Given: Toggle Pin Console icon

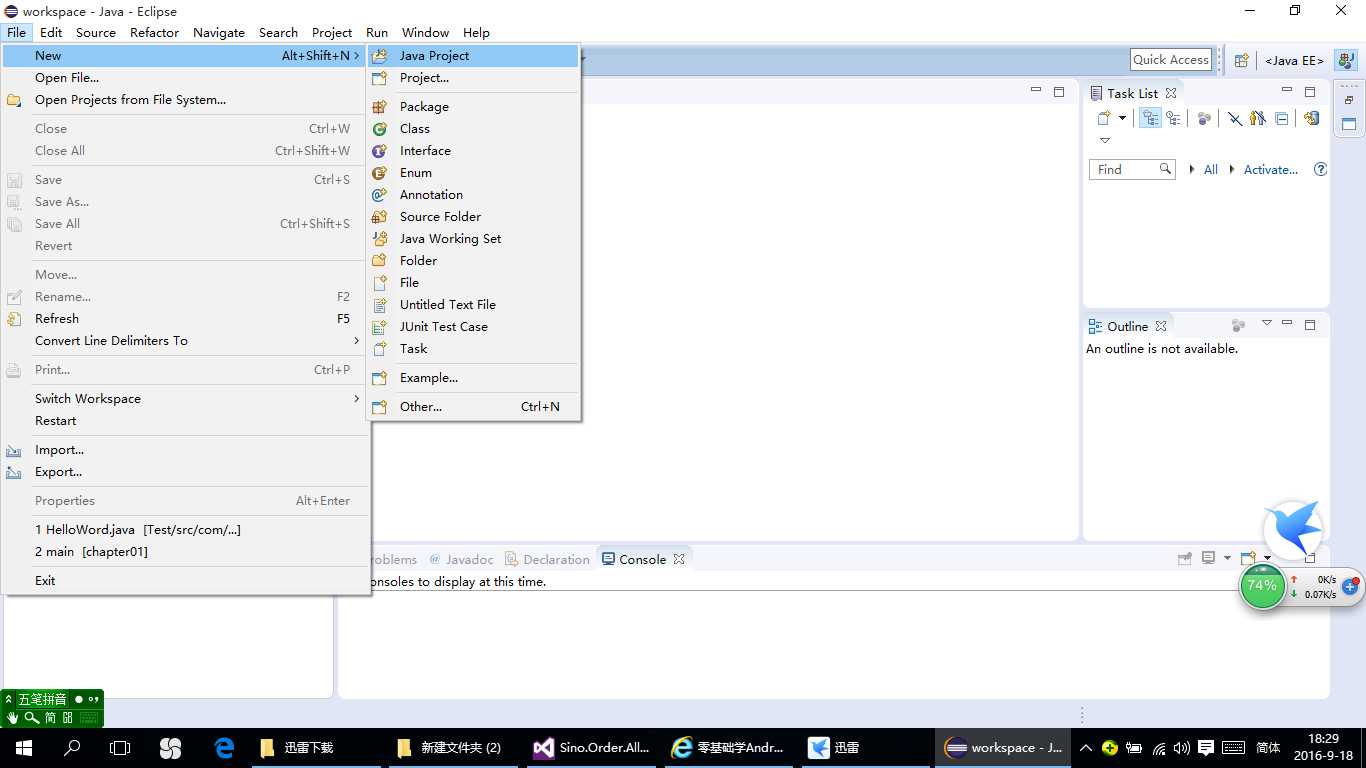Looking at the screenshot, I should 1185,558.
